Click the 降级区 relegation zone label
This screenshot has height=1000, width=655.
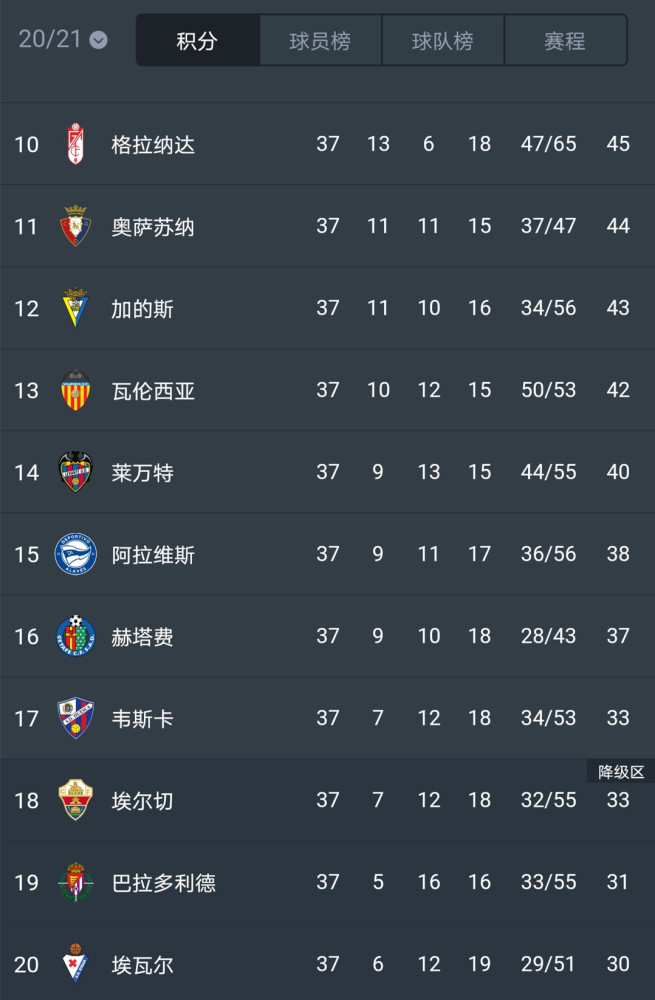(x=621, y=772)
